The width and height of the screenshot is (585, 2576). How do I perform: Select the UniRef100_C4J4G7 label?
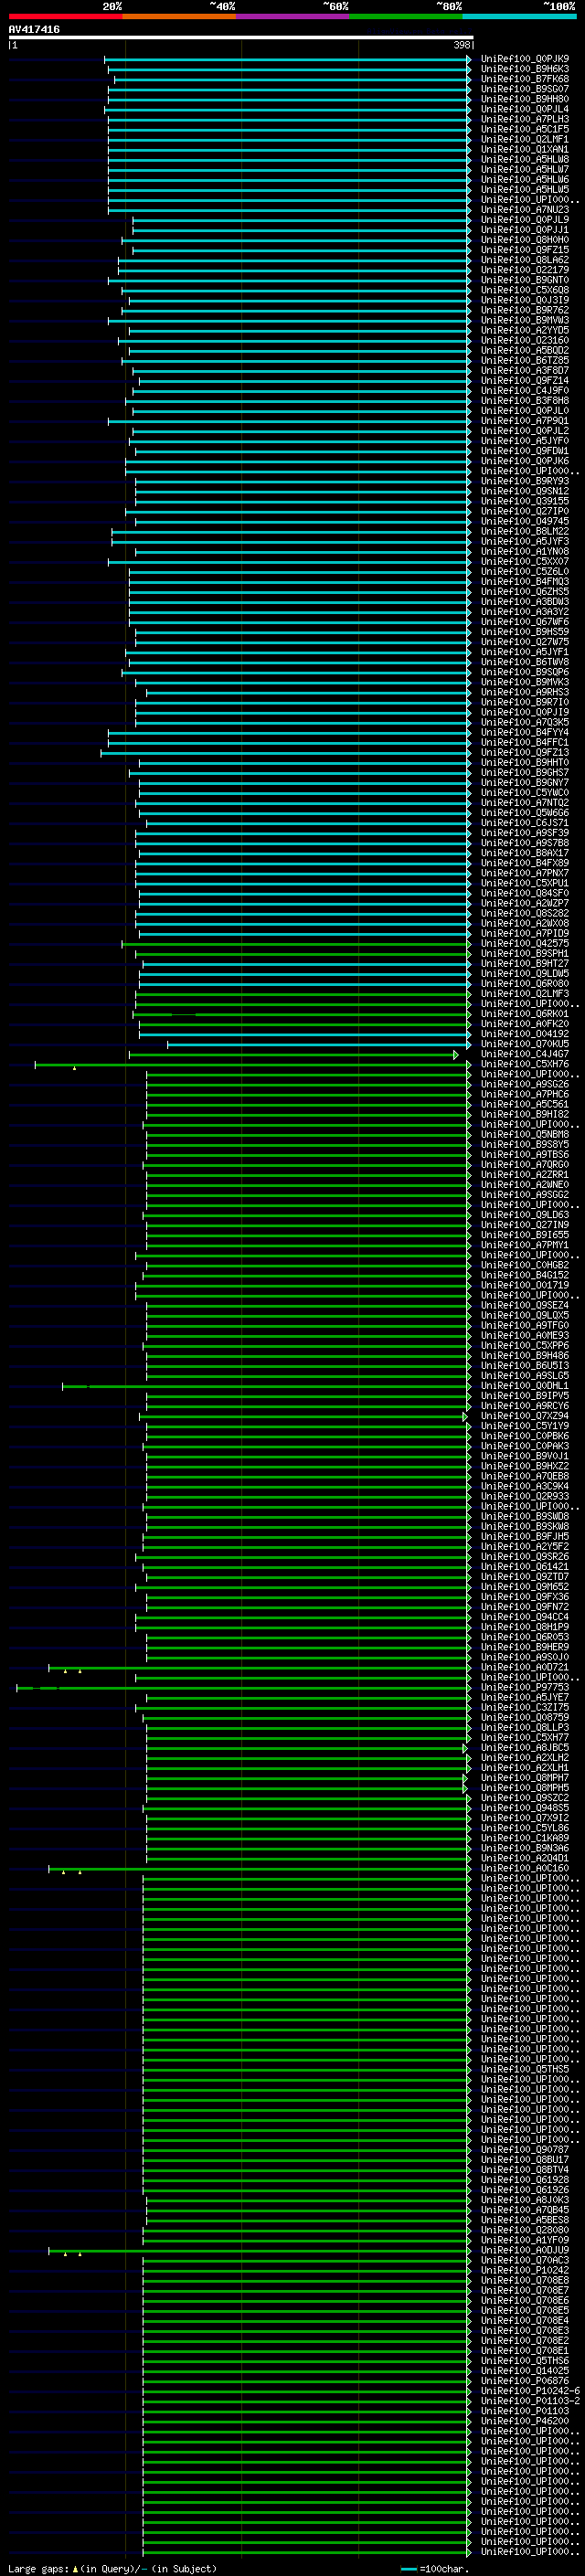pos(525,1054)
